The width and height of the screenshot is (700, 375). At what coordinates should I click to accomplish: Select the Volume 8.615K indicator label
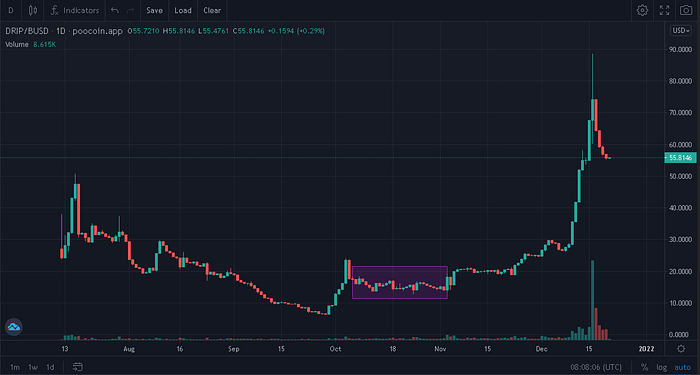pyautogui.click(x=30, y=45)
